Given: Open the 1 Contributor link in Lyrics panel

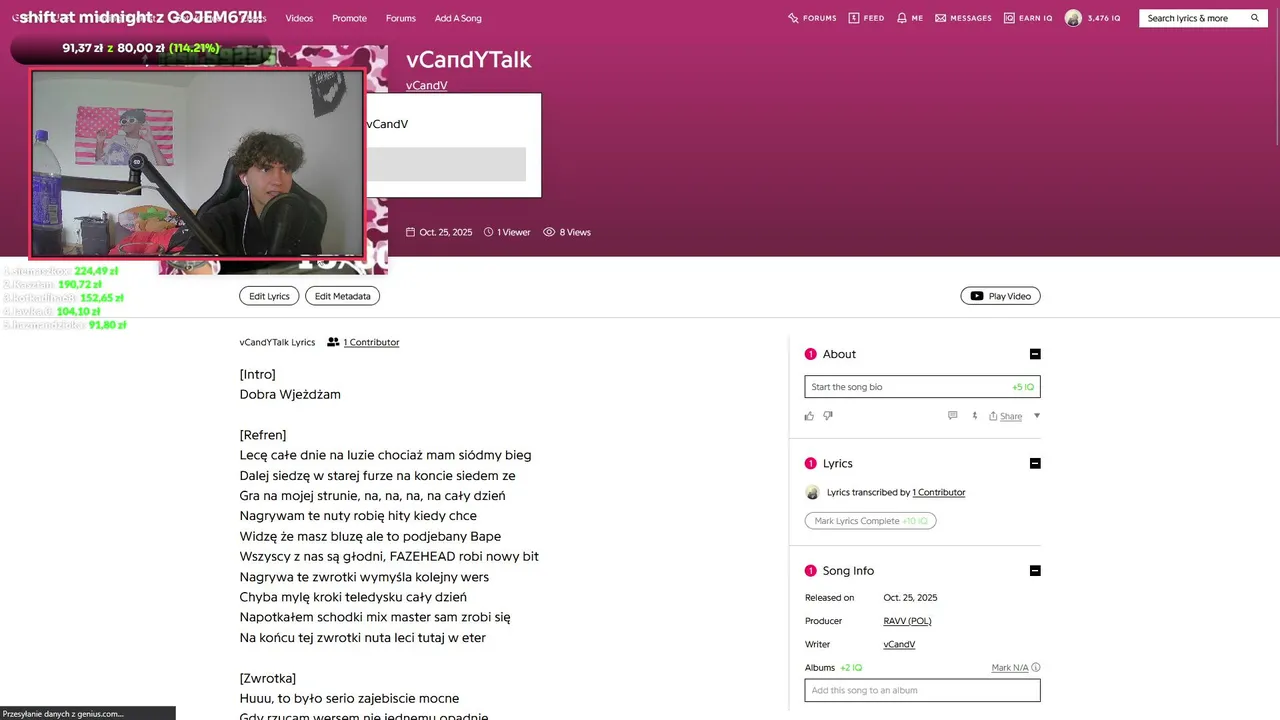Looking at the screenshot, I should pos(939,492).
